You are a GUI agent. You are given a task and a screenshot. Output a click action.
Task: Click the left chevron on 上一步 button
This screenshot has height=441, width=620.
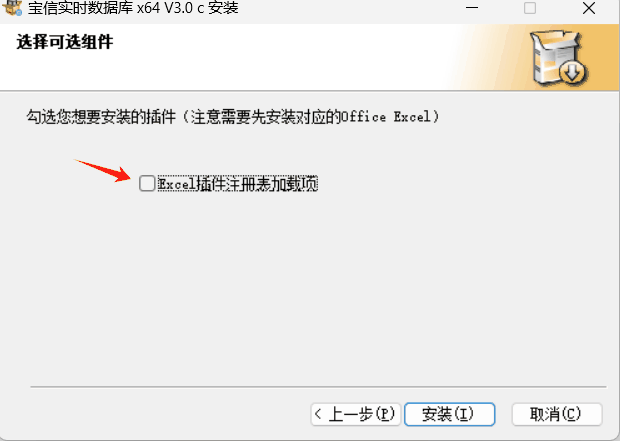[x=318, y=414]
